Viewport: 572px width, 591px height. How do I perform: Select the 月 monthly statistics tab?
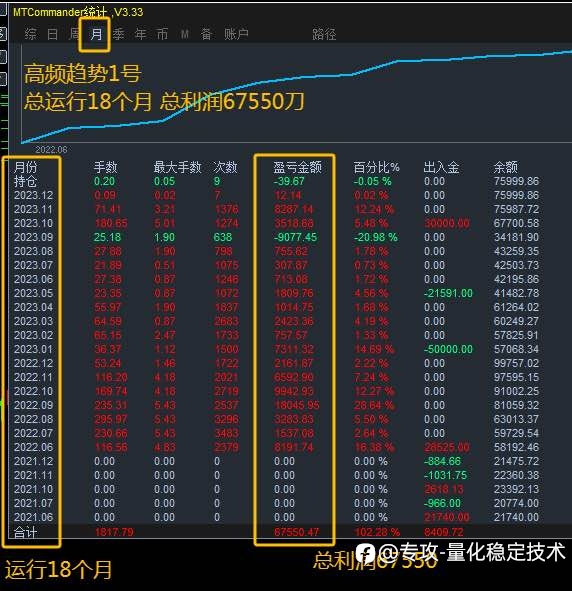(x=96, y=34)
